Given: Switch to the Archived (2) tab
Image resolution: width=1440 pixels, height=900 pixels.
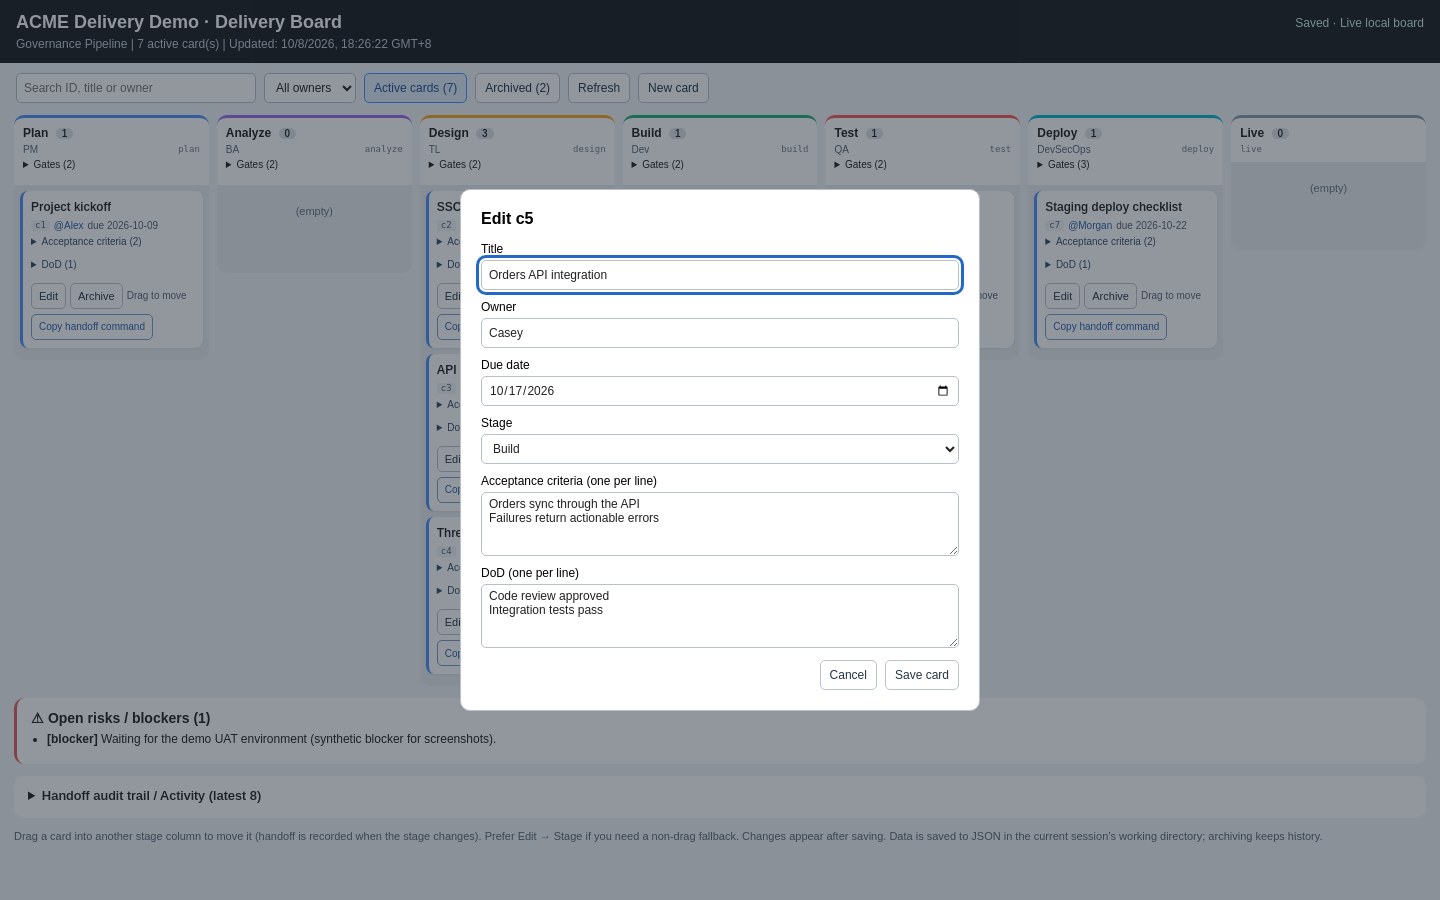Looking at the screenshot, I should (x=517, y=88).
